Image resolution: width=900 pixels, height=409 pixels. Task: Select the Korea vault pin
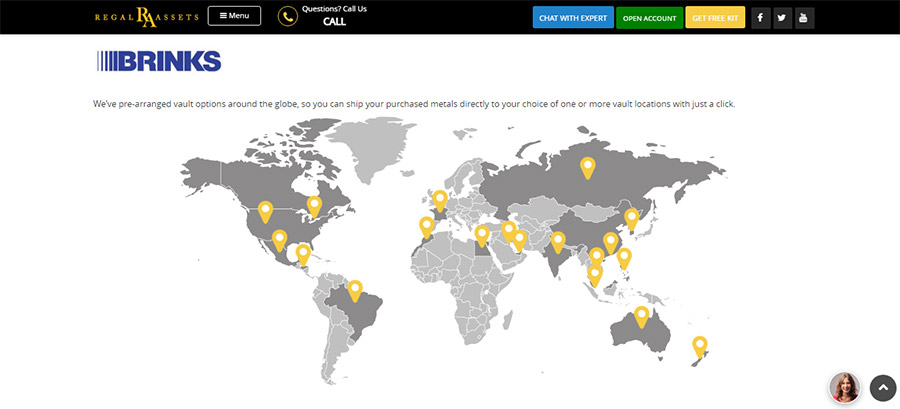(x=631, y=220)
